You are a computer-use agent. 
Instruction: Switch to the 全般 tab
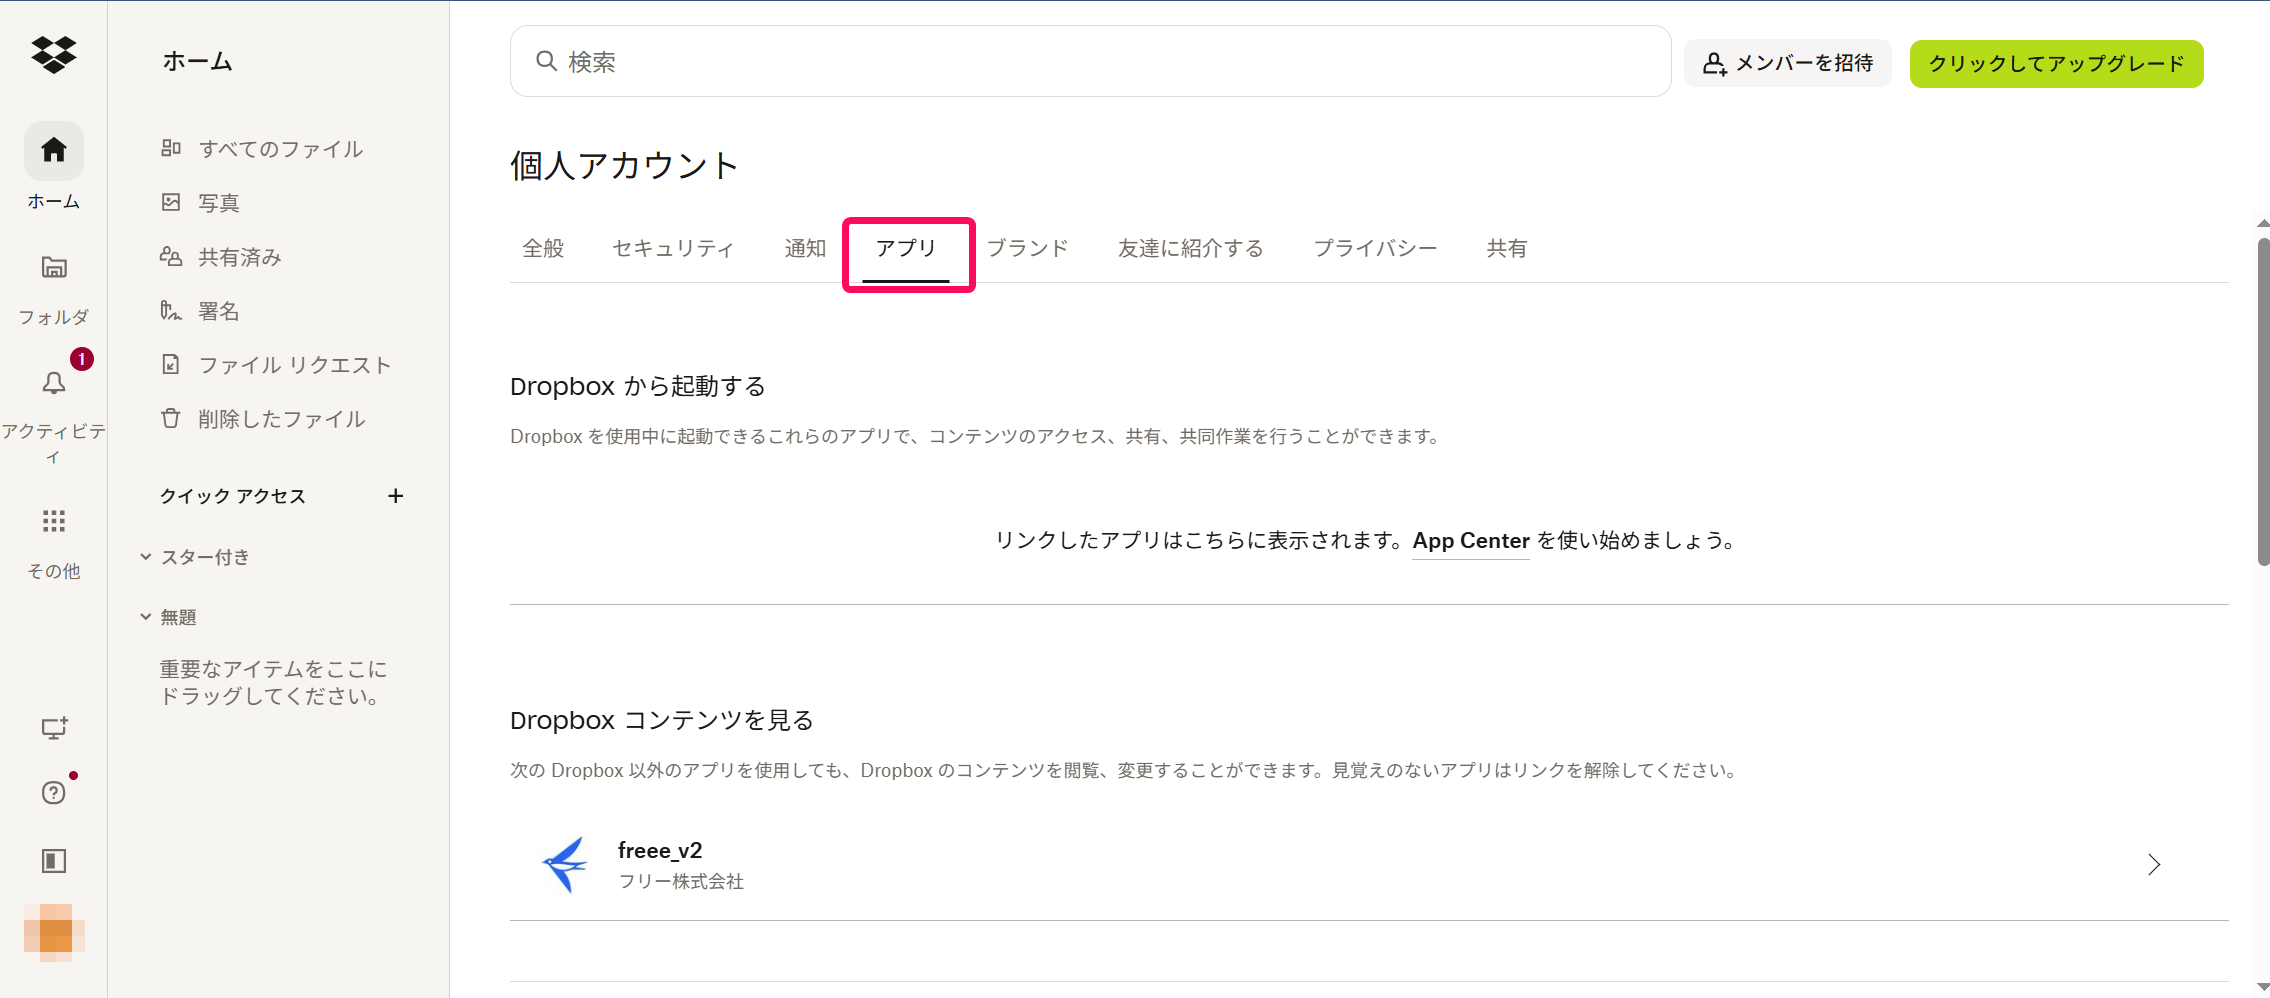[543, 248]
